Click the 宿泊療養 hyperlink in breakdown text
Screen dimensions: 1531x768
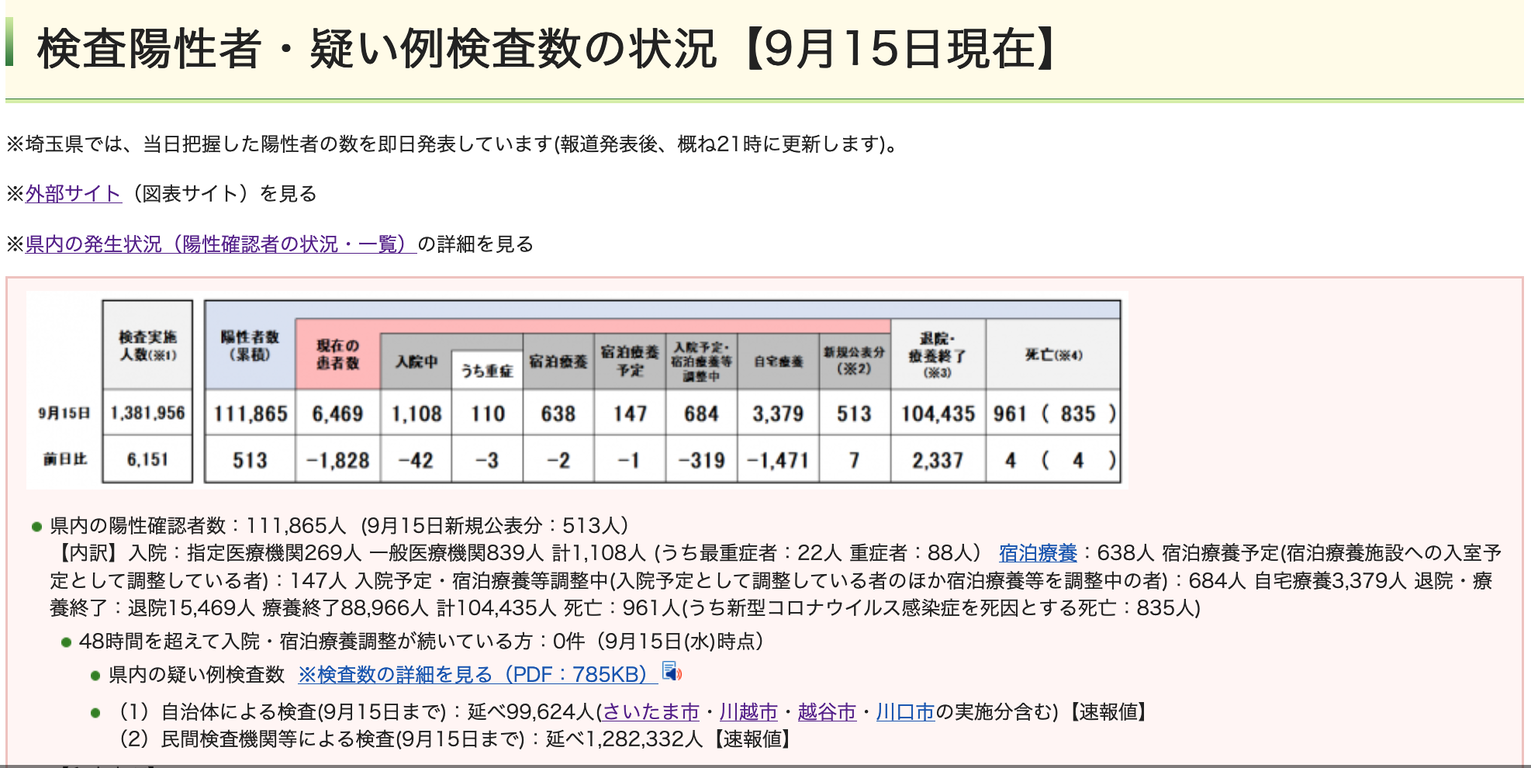(1038, 552)
